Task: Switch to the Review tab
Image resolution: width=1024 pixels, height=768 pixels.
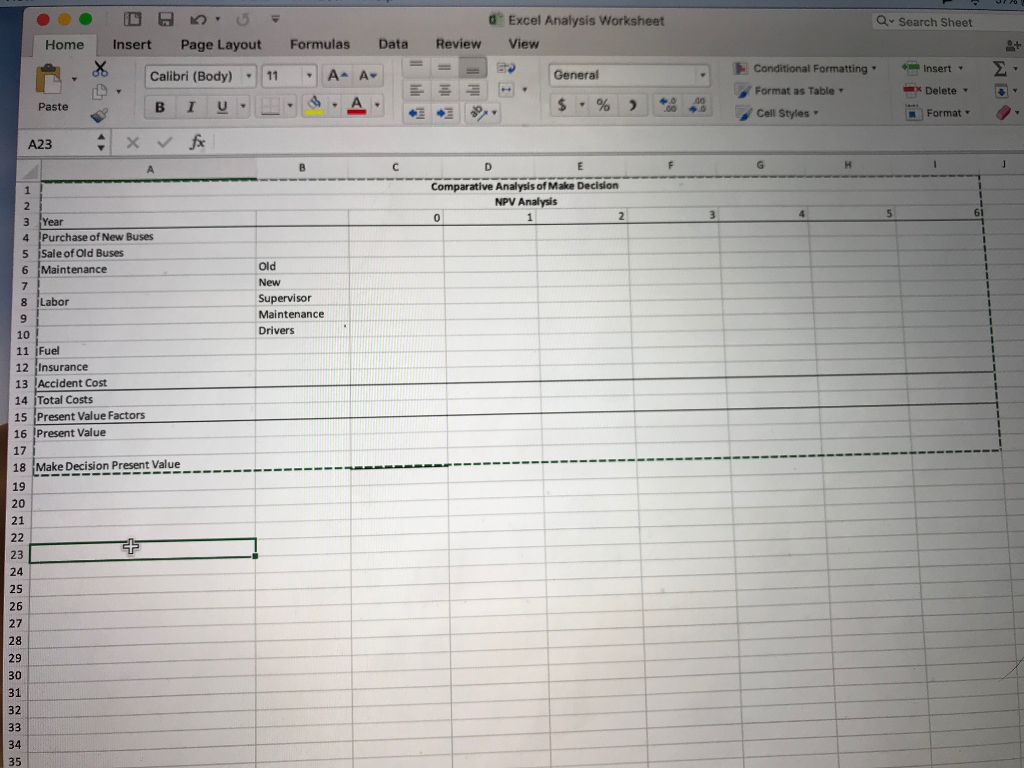Action: (458, 44)
